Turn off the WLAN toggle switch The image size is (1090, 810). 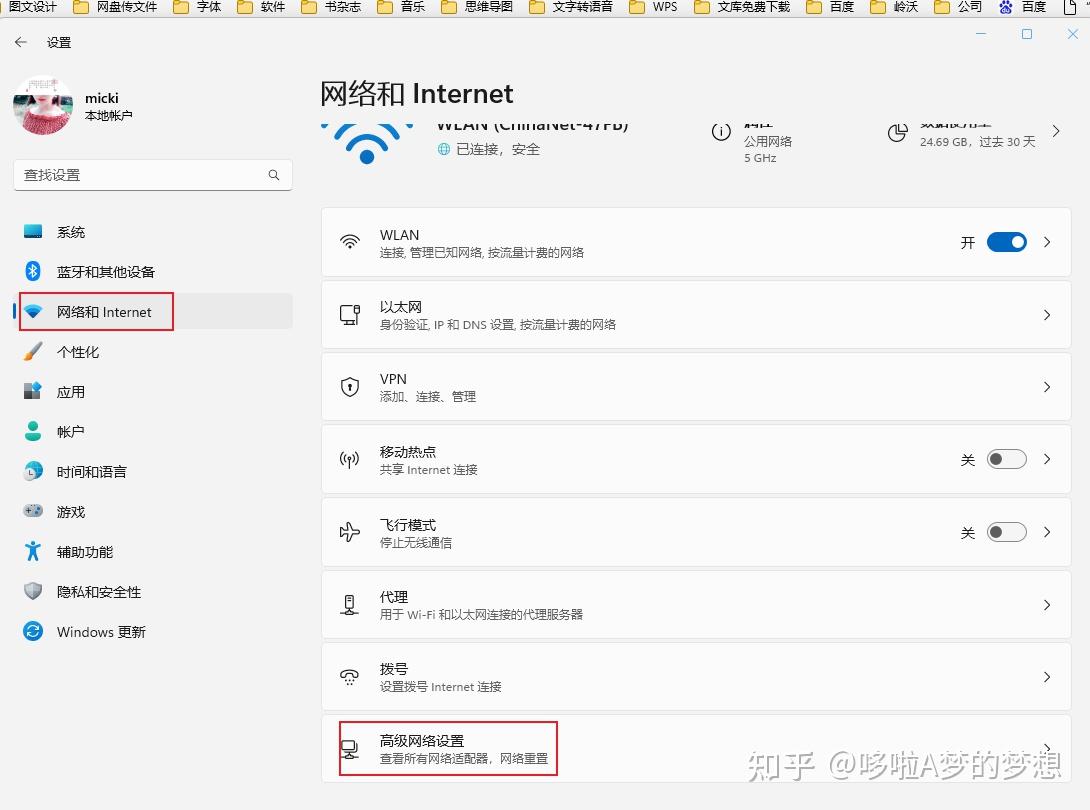[x=1007, y=242]
